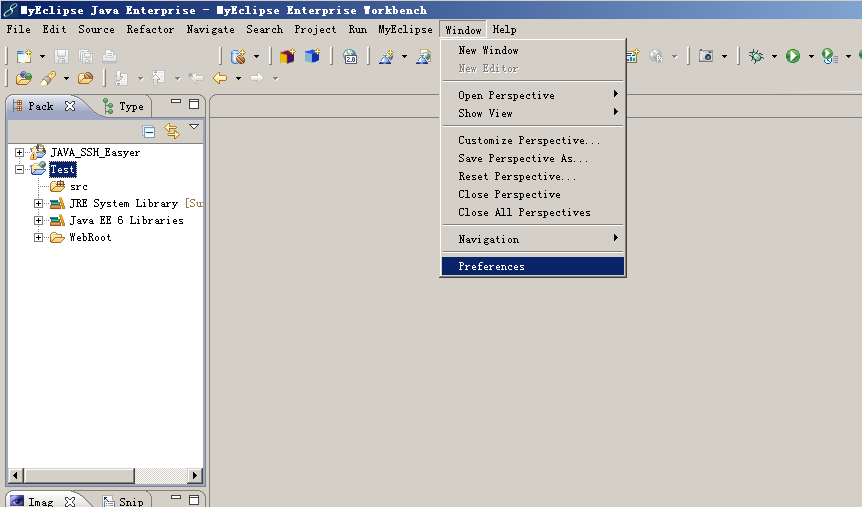Click Preferences in the Window menu
This screenshot has height=507, width=862.
533,266
